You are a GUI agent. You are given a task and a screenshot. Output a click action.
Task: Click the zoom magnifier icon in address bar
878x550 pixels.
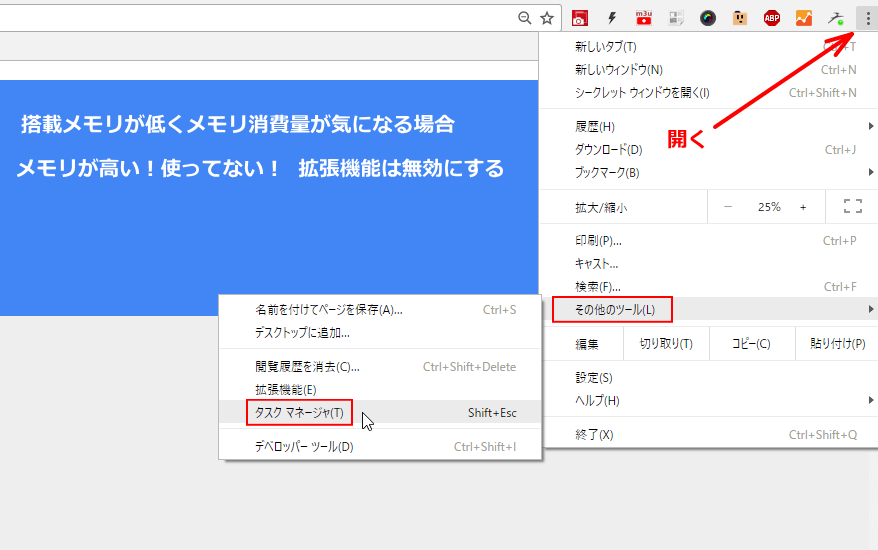[524, 18]
